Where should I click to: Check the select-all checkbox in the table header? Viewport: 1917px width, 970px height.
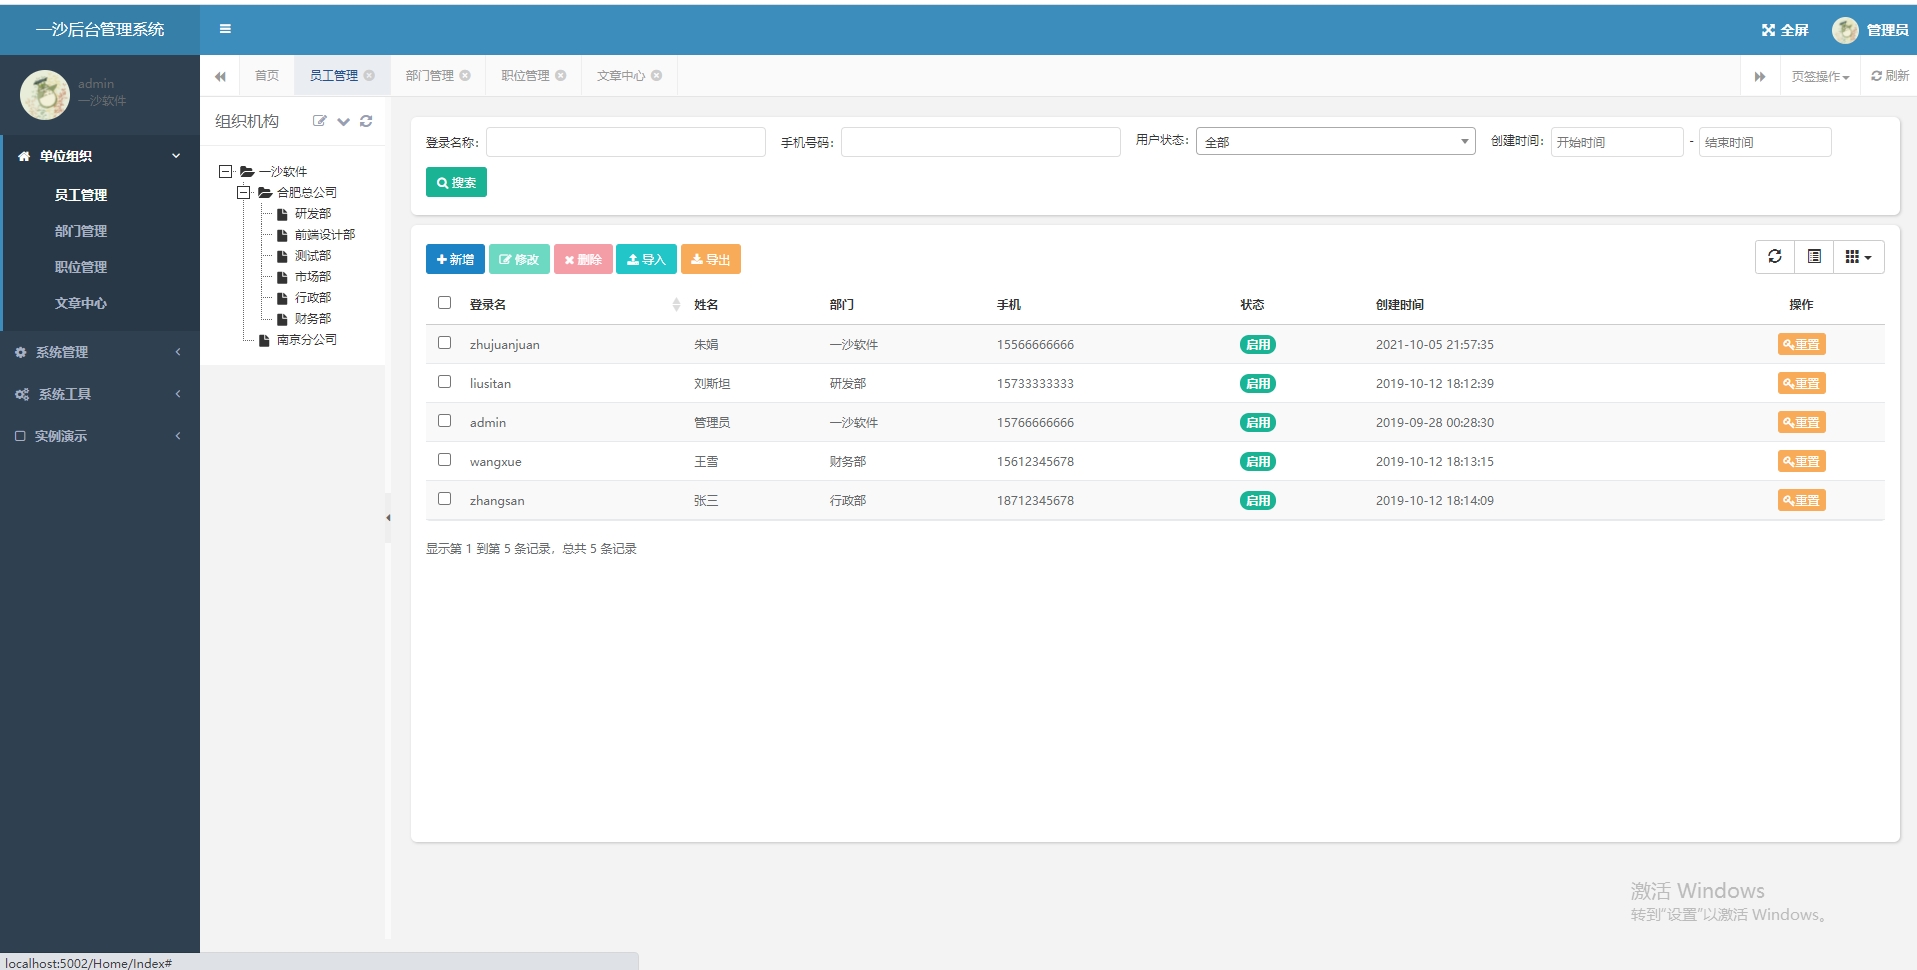coord(444,301)
